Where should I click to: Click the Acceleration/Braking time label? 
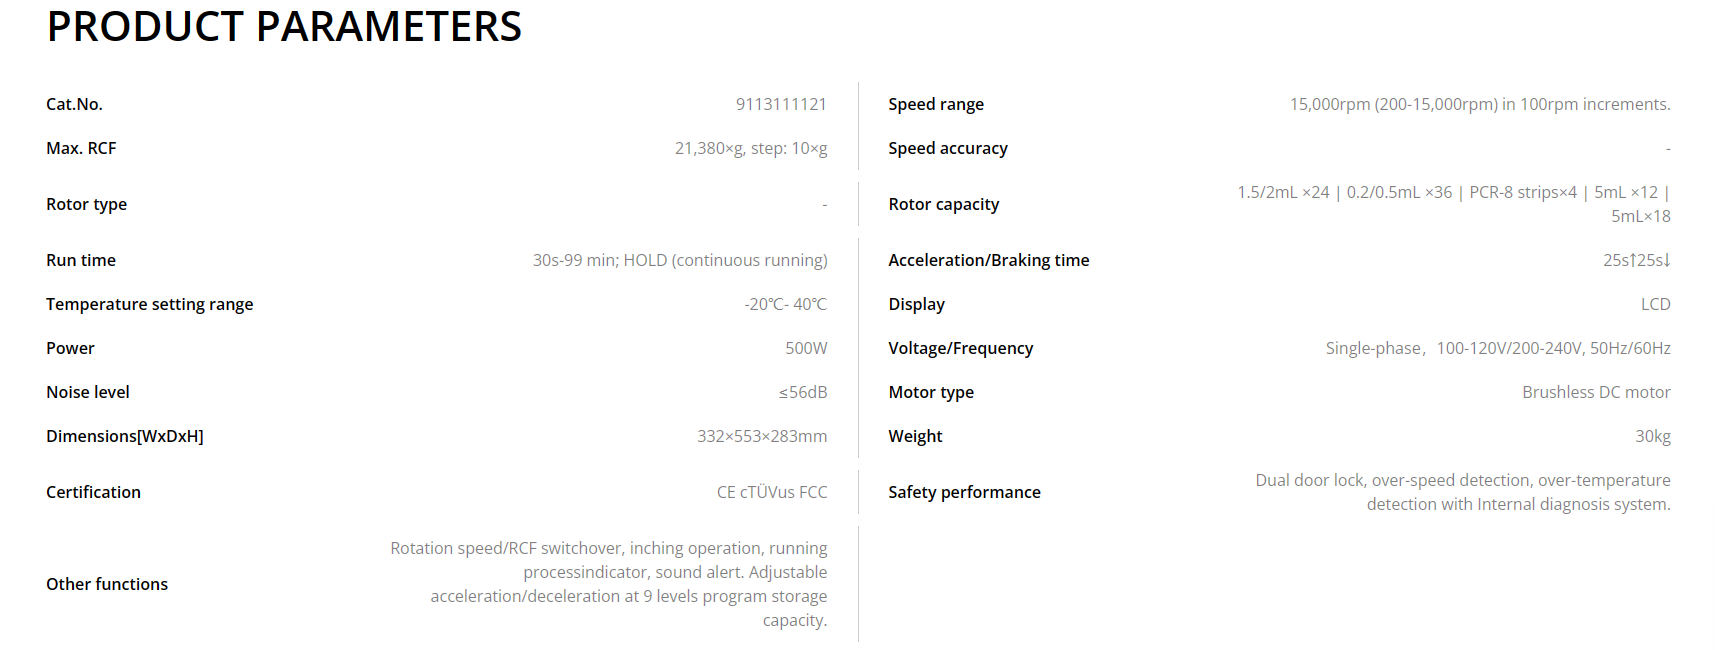pyautogui.click(x=989, y=260)
